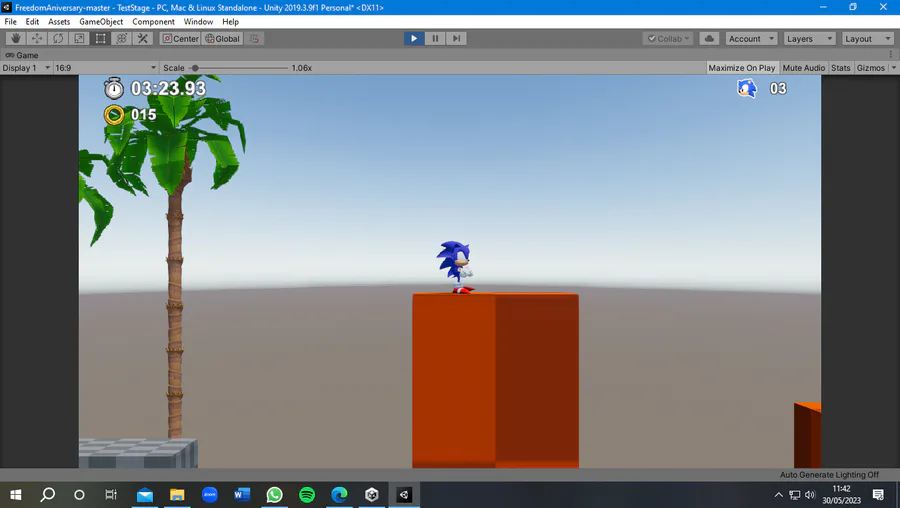The height and width of the screenshot is (508, 900).
Task: Open the Account dropdown
Action: tap(751, 38)
